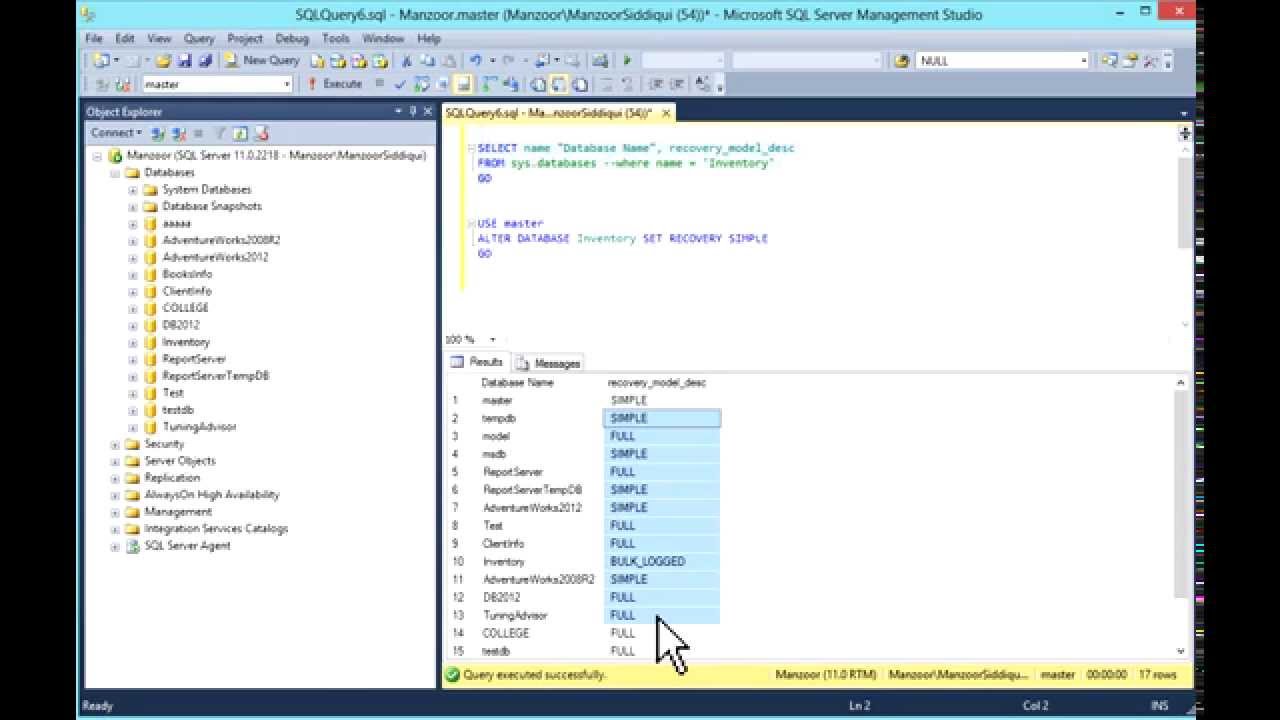Select Replication folder in Object Explorer
The width and height of the screenshot is (1280, 720).
(x=172, y=478)
